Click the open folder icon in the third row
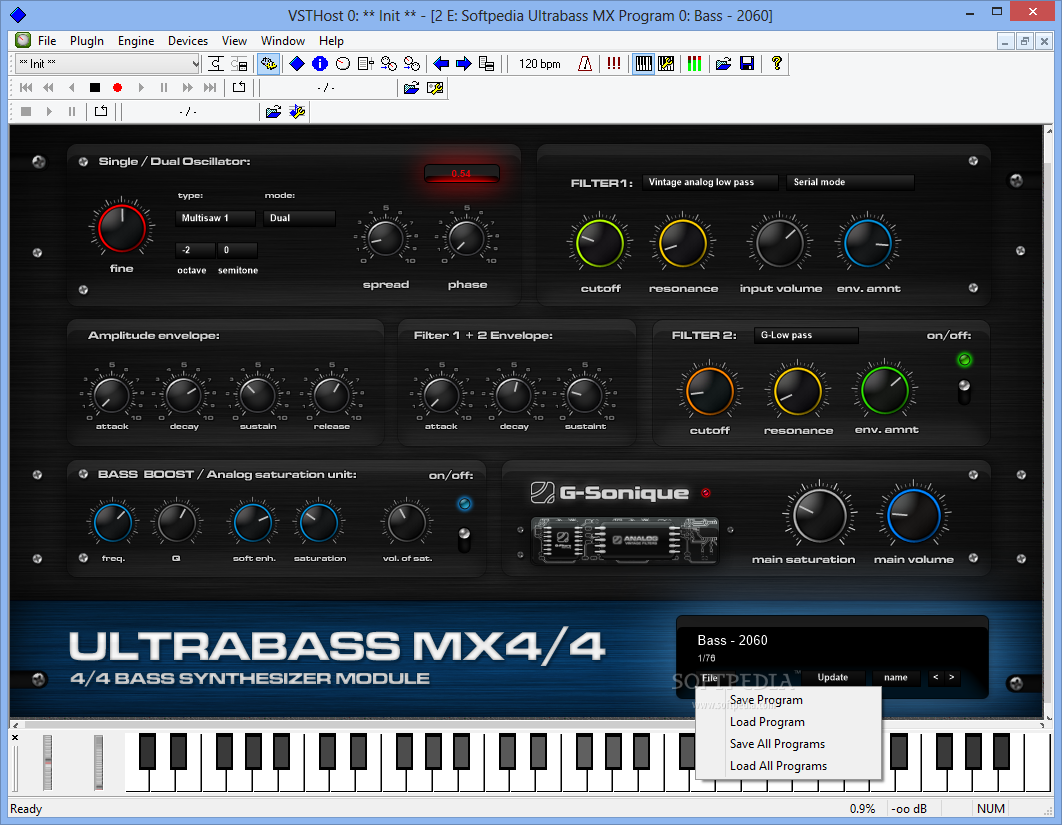1062x825 pixels. 273,112
